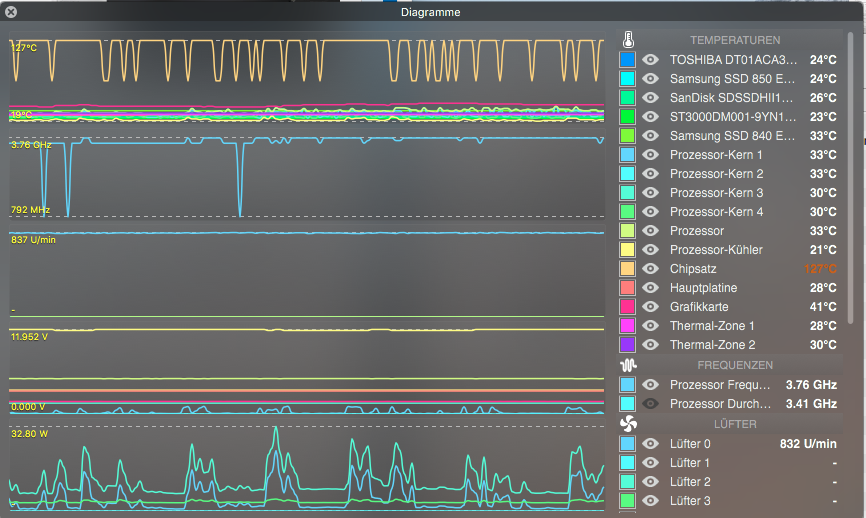Click the 3.41 GHz frequency value
Screen dimensions: 866x518
pos(811,404)
